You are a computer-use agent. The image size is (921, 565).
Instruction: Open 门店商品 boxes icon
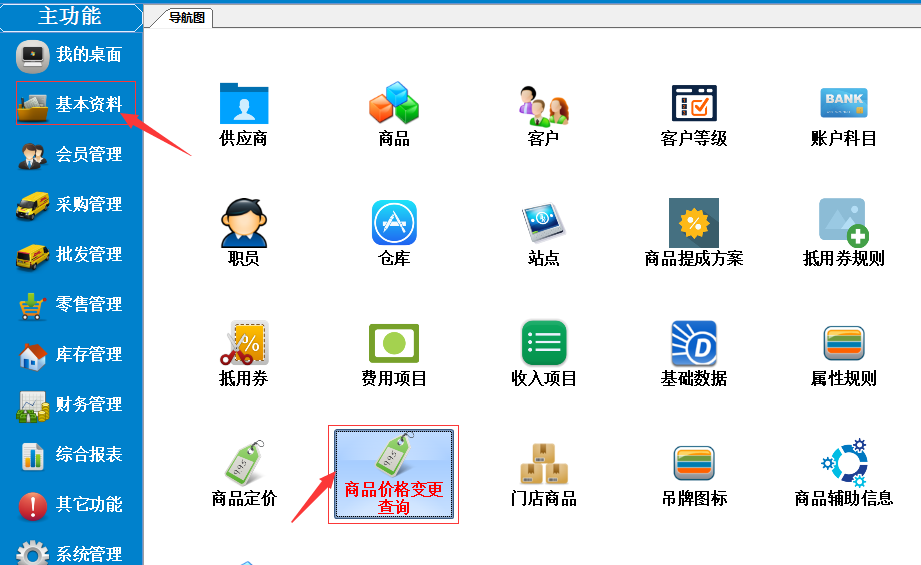coord(544,475)
